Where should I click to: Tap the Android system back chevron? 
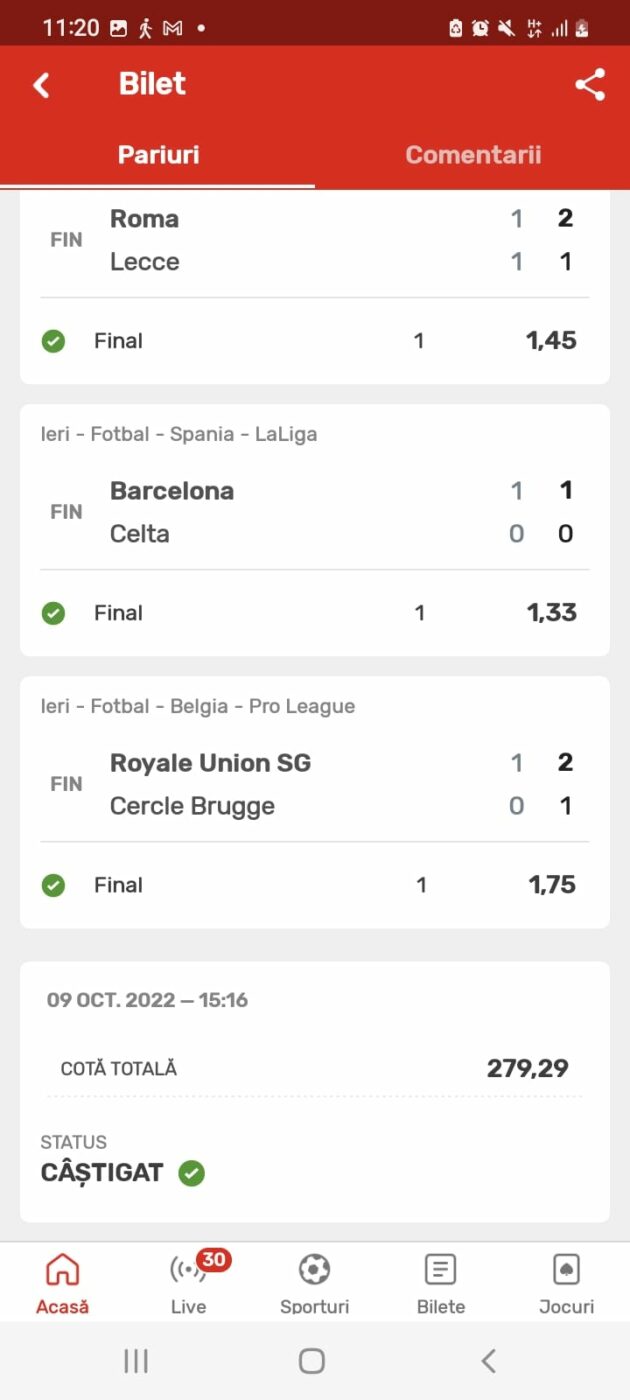click(x=488, y=1361)
